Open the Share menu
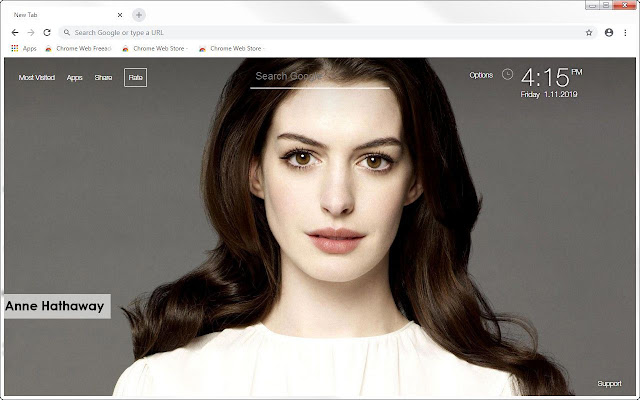This screenshot has height=400, width=640. [x=103, y=78]
